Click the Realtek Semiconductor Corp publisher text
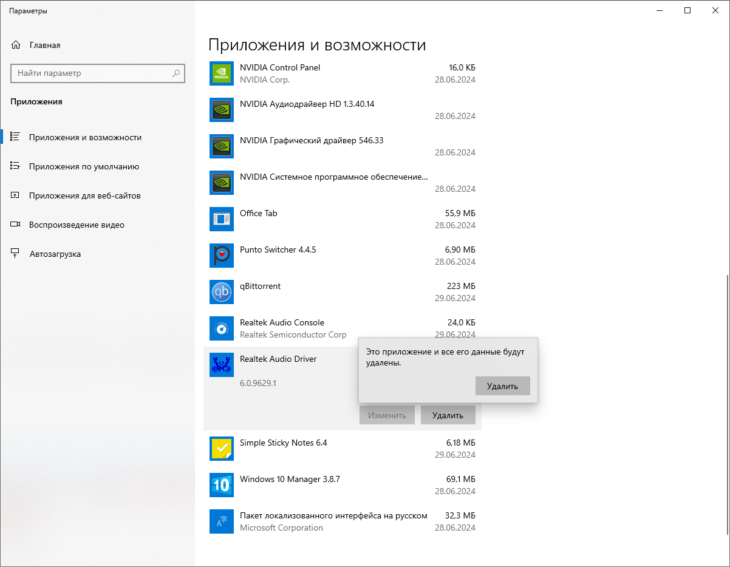This screenshot has width=730, height=567. 293,334
